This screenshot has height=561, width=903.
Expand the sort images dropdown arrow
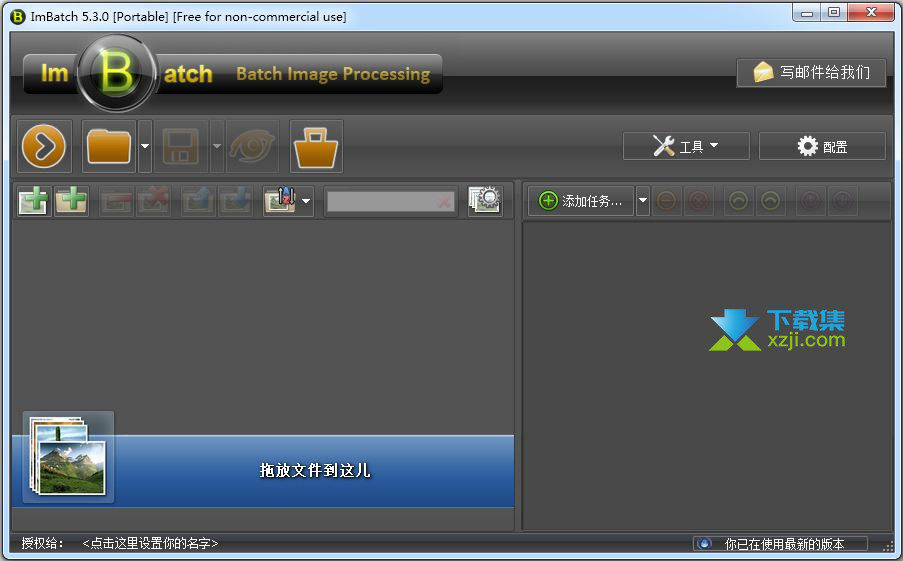click(306, 201)
